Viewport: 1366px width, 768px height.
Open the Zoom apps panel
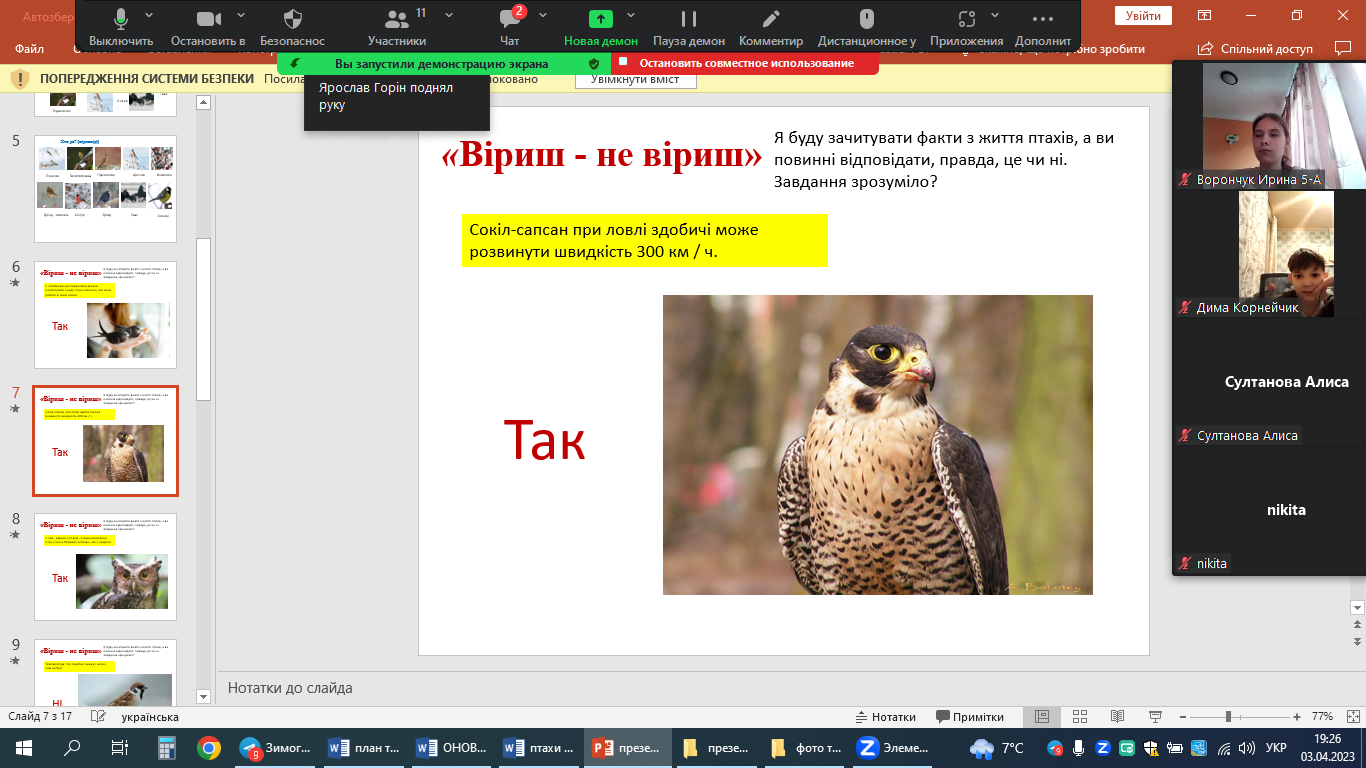(x=966, y=27)
